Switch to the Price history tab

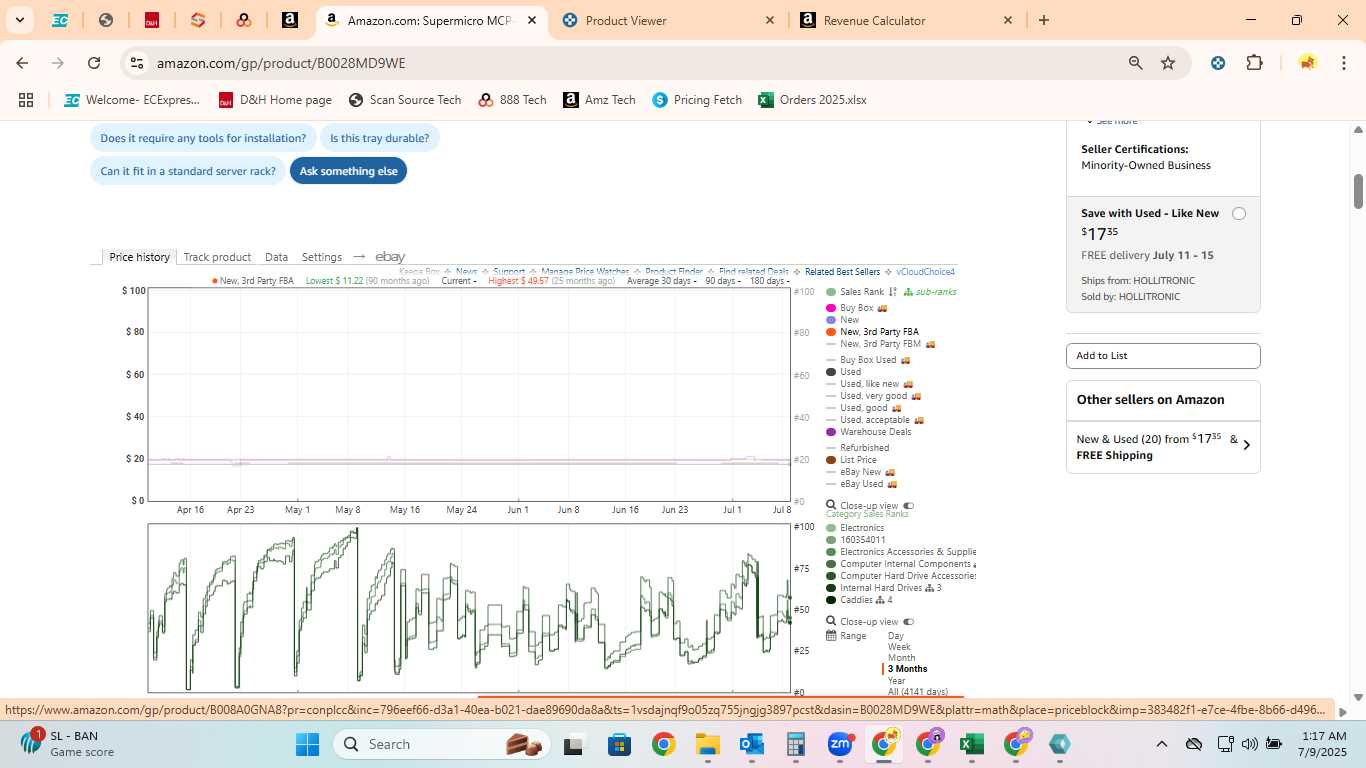139,257
